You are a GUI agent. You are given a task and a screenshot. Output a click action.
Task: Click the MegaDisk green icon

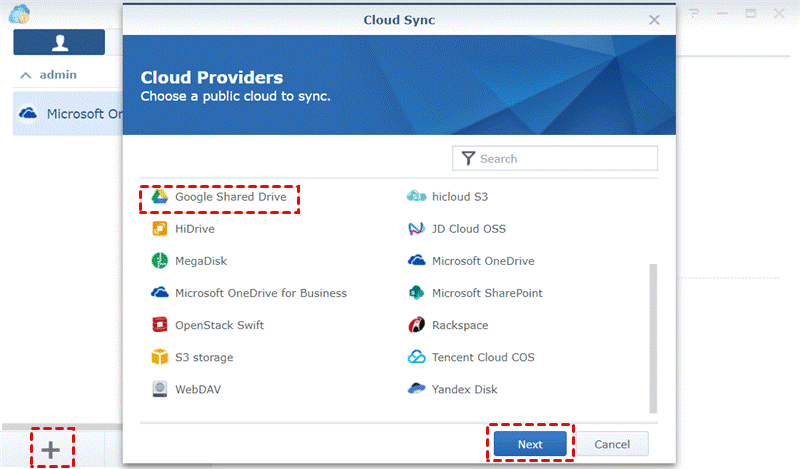pyautogui.click(x=160, y=261)
